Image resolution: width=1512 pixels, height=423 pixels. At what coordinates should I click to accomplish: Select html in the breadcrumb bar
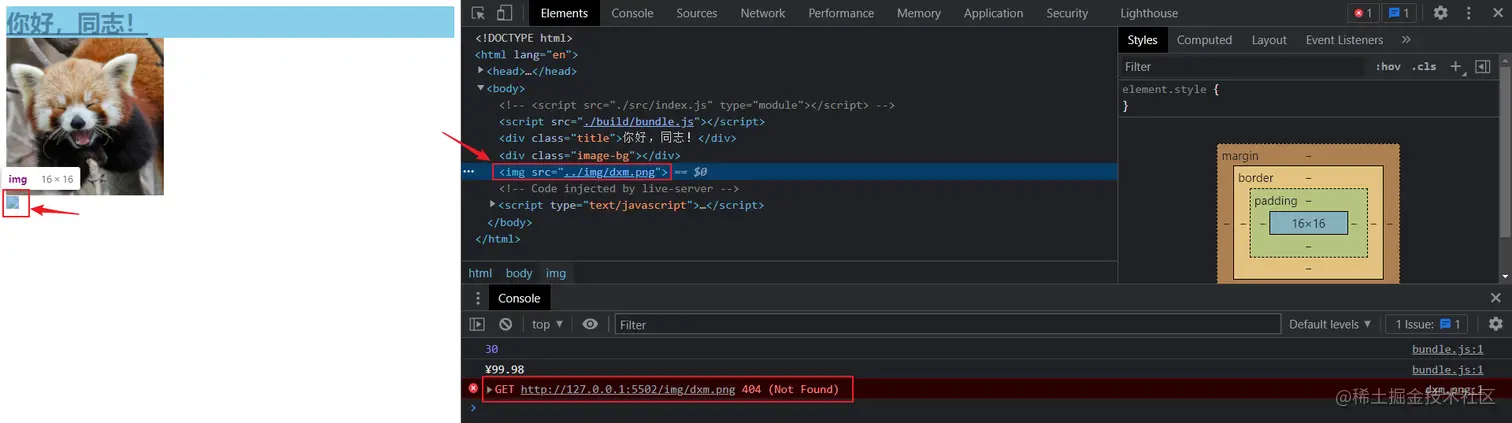tap(480, 273)
